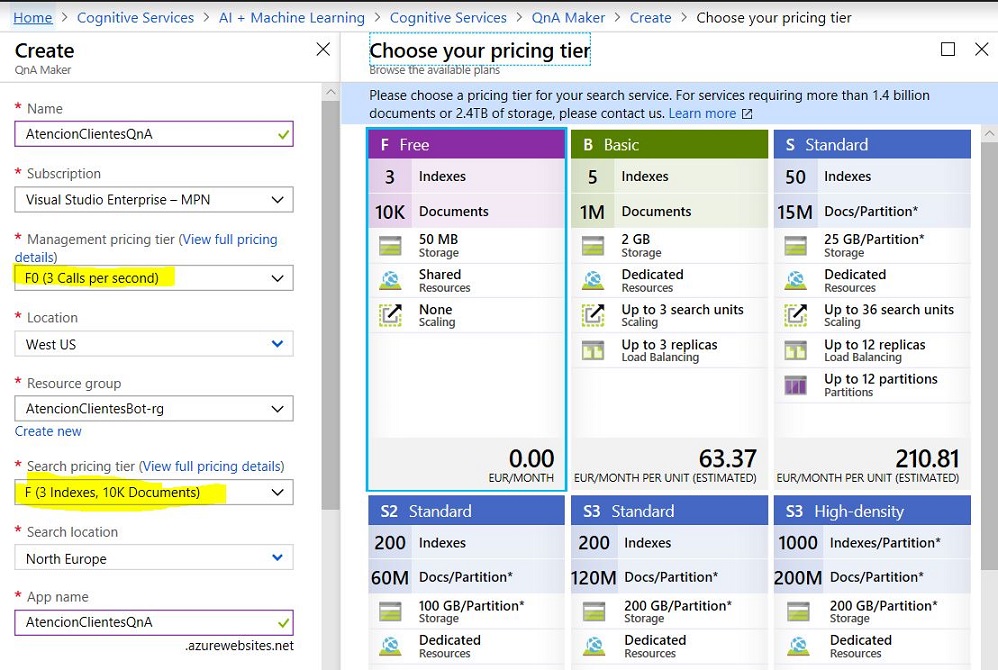Click the S2 Standard Dedicated resources icon
This screenshot has height=670, width=998.
pyautogui.click(x=390, y=646)
